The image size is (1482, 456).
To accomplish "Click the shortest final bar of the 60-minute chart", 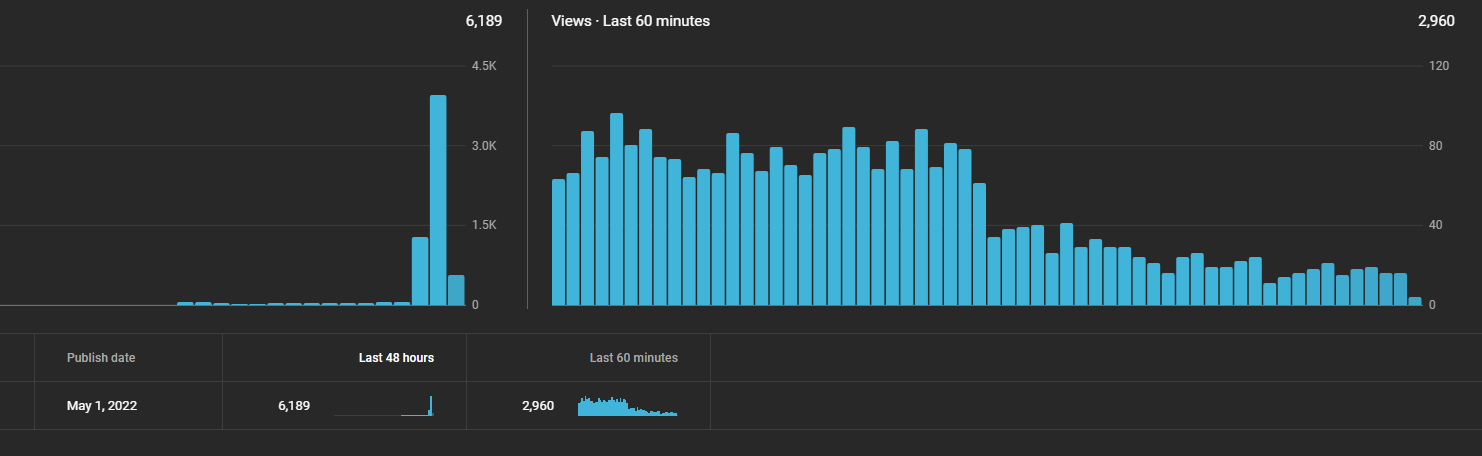I will [1415, 301].
